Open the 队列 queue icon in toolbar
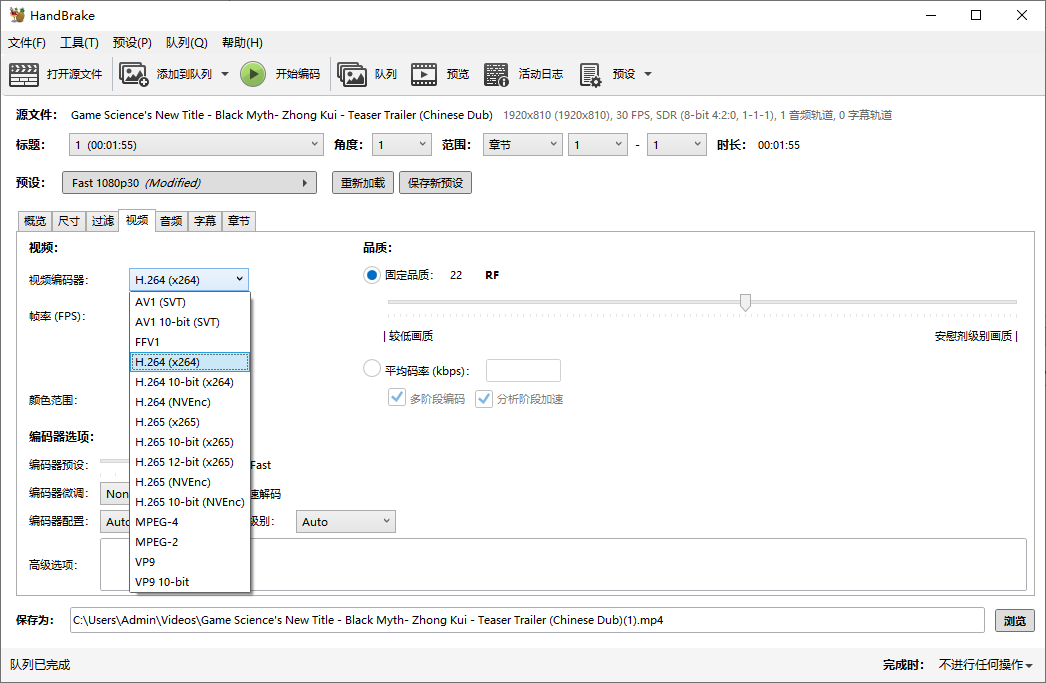 point(352,74)
